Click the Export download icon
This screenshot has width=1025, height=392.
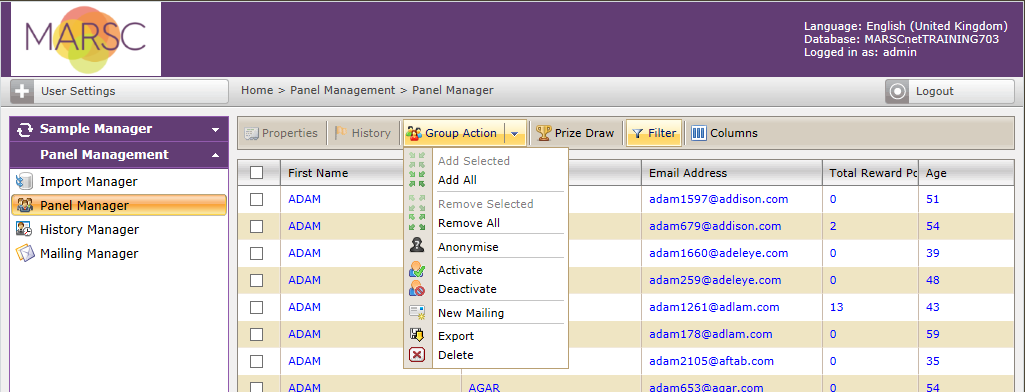point(416,335)
